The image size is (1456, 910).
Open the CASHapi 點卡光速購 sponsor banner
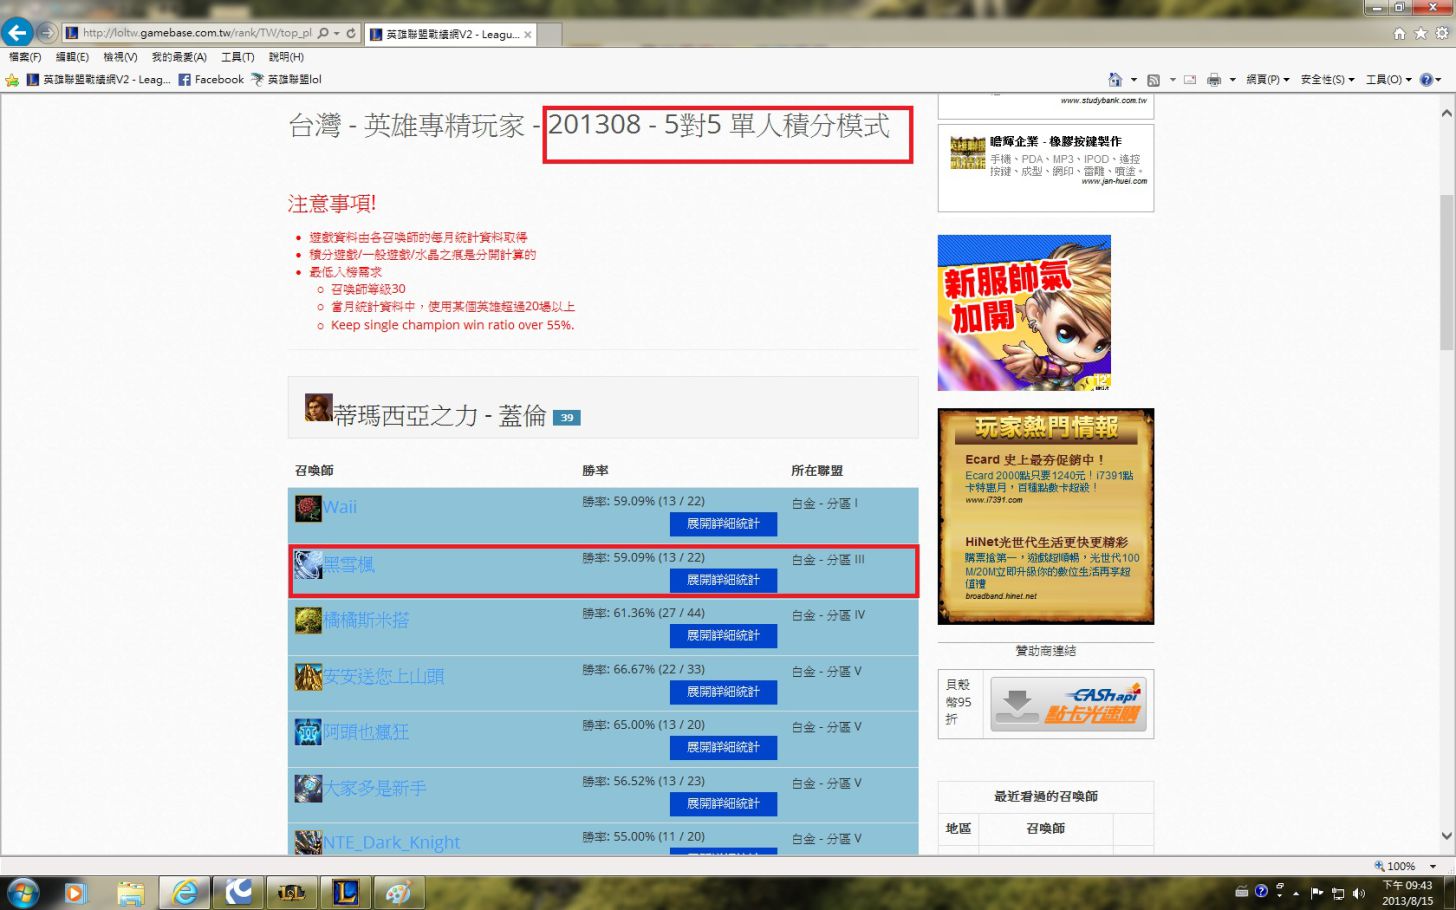tap(1068, 704)
